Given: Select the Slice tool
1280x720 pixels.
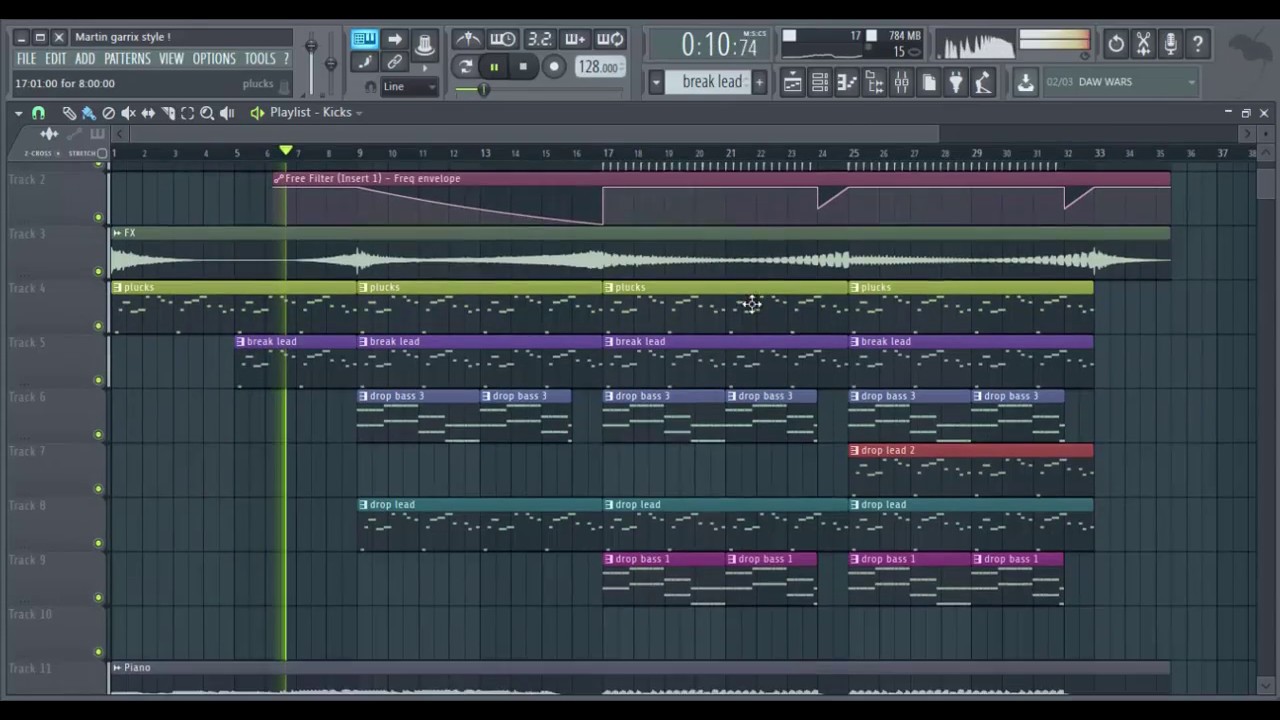Looking at the screenshot, I should pos(168,113).
